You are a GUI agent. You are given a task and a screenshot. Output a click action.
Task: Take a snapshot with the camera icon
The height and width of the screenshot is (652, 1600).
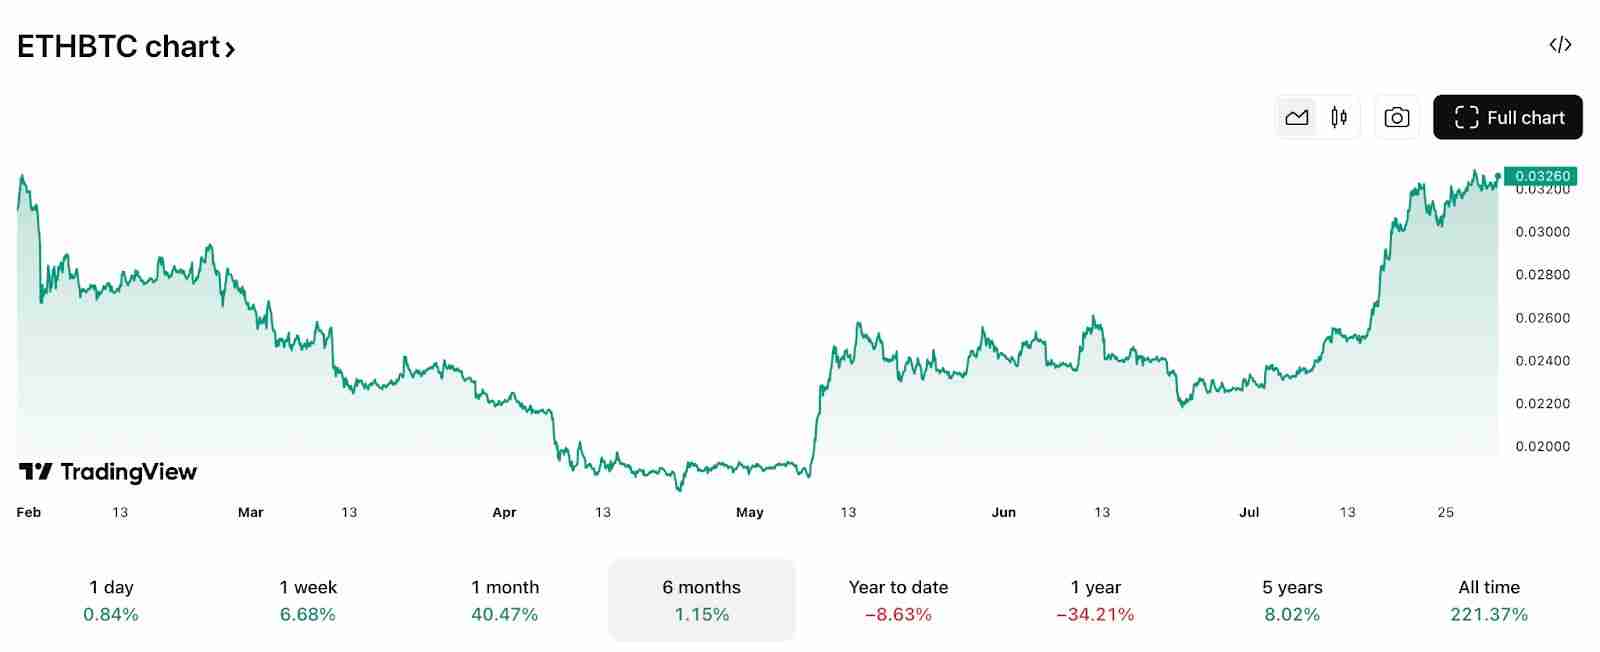coord(1396,117)
